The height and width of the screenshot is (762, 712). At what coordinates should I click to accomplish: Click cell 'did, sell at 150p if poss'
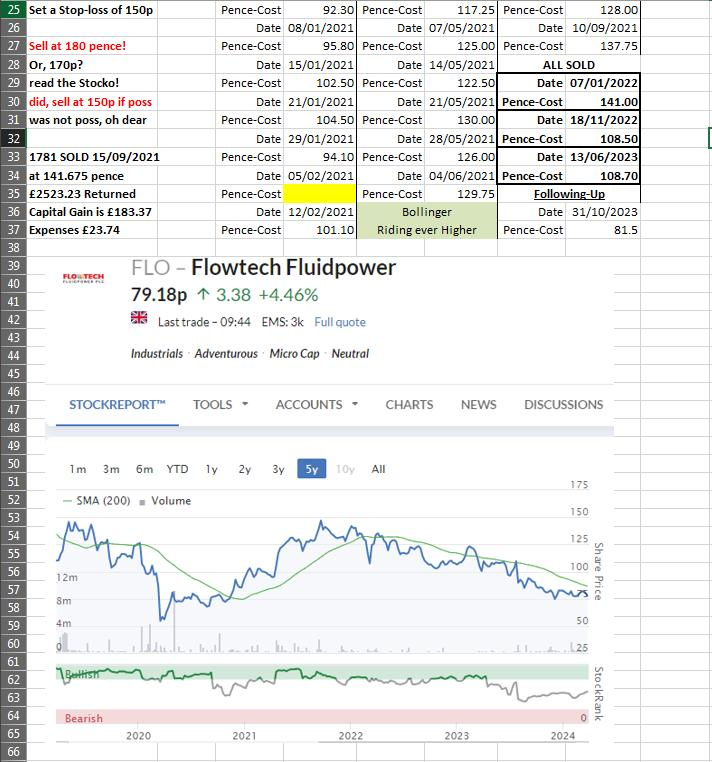tap(92, 102)
